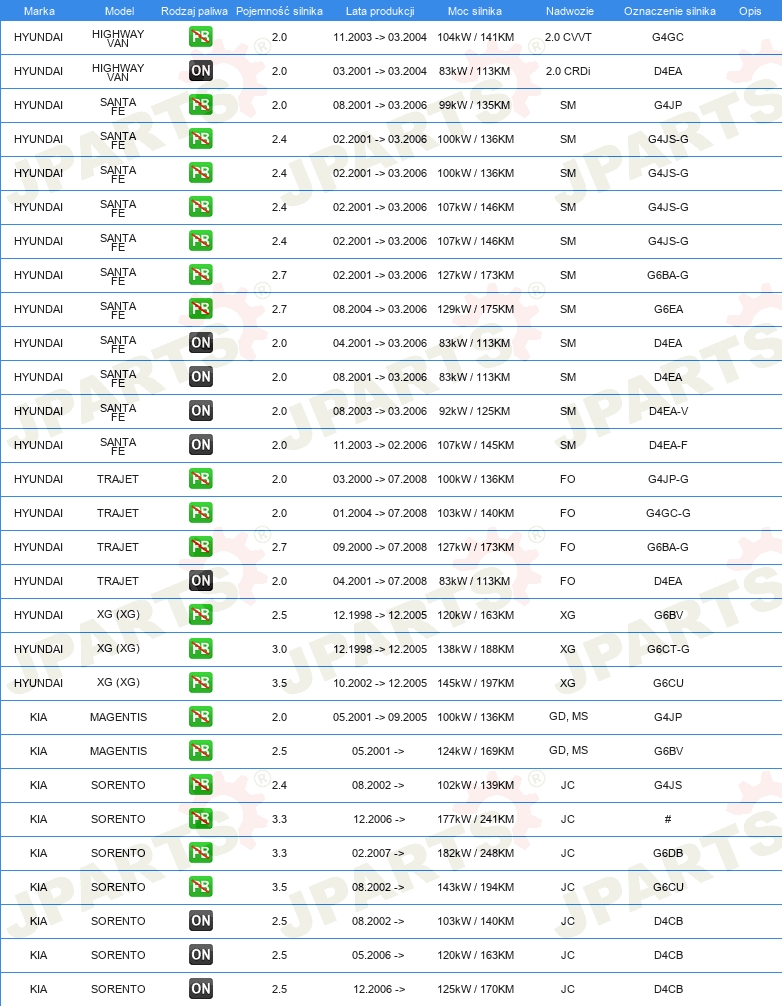Click the '11.2003 -> 02.2006' production years cell
The image size is (782, 1006).
pos(380,445)
